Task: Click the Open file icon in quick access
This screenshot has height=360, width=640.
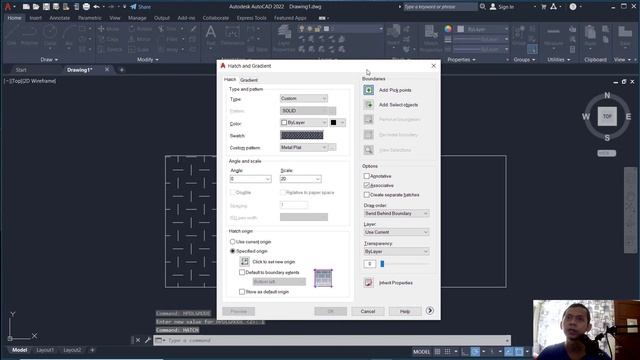Action: coord(36,7)
